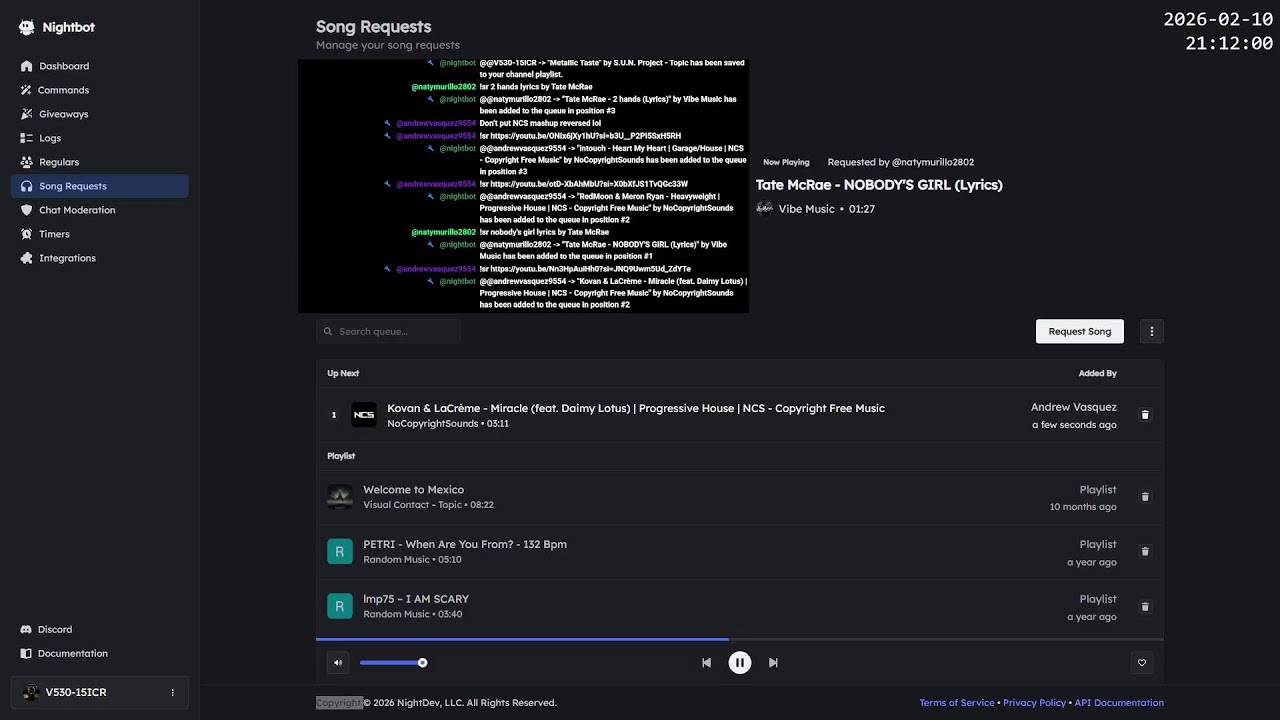The height and width of the screenshot is (720, 1280).
Task: Click the Timers hourglass icon
Action: click(27, 234)
